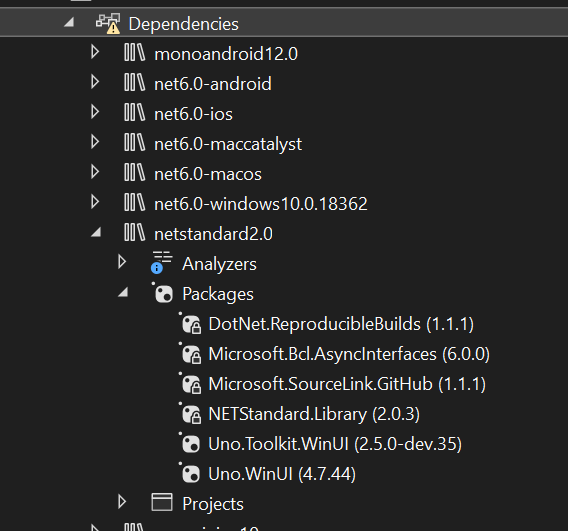Collapse the netstandard2.0 node
Screen dimensions: 568x531
(x=96, y=232)
